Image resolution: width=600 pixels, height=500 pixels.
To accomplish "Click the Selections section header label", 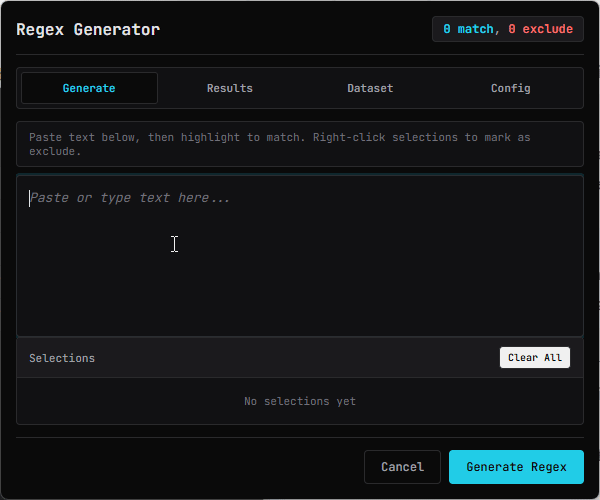I will point(62,358).
